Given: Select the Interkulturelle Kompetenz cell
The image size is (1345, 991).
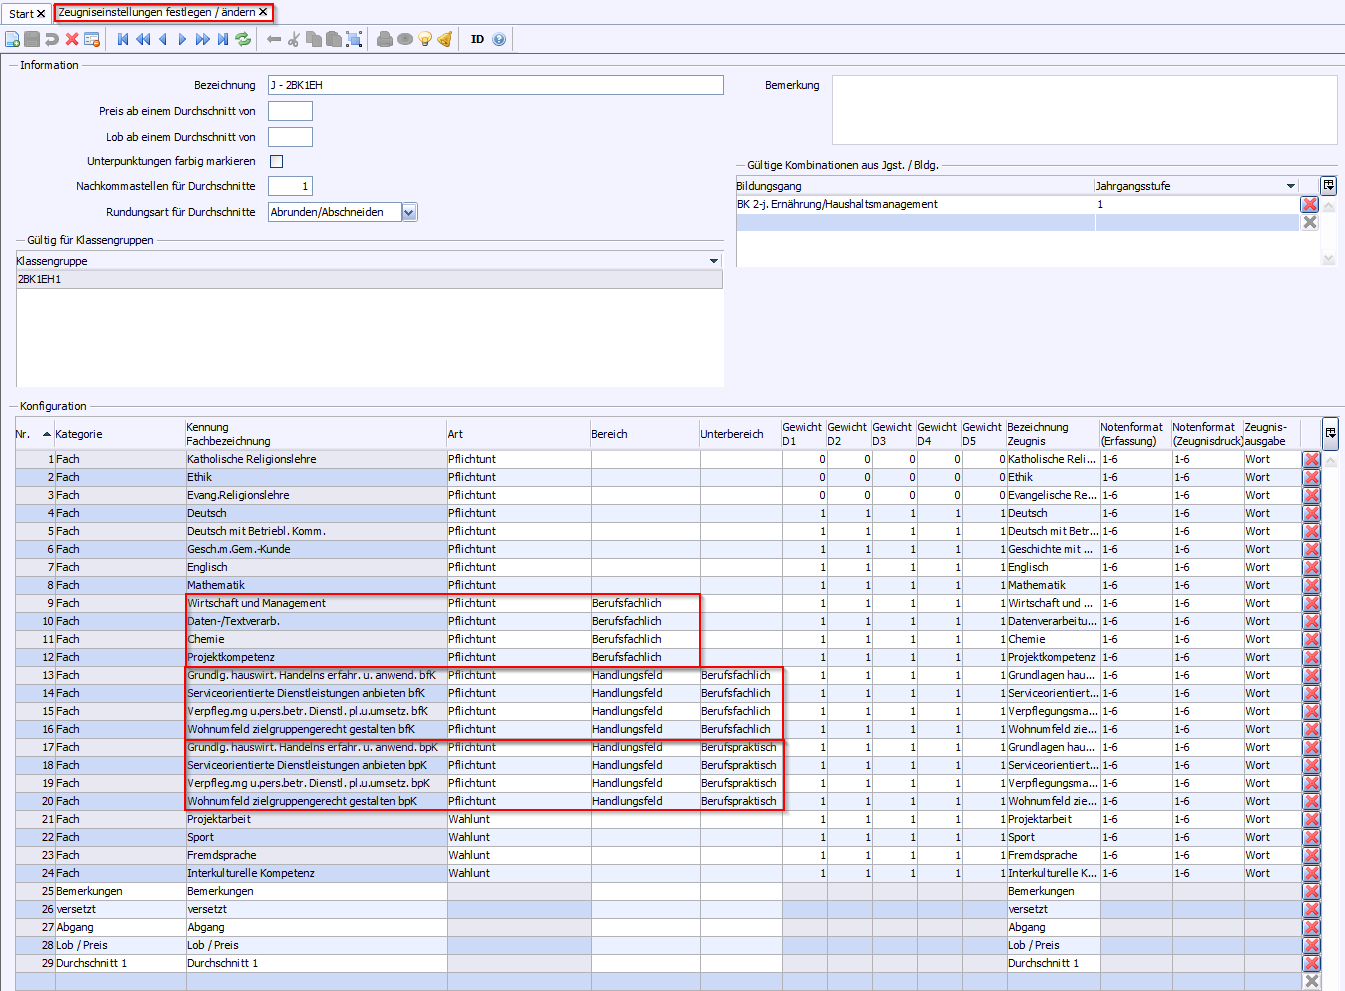Looking at the screenshot, I should point(316,873).
